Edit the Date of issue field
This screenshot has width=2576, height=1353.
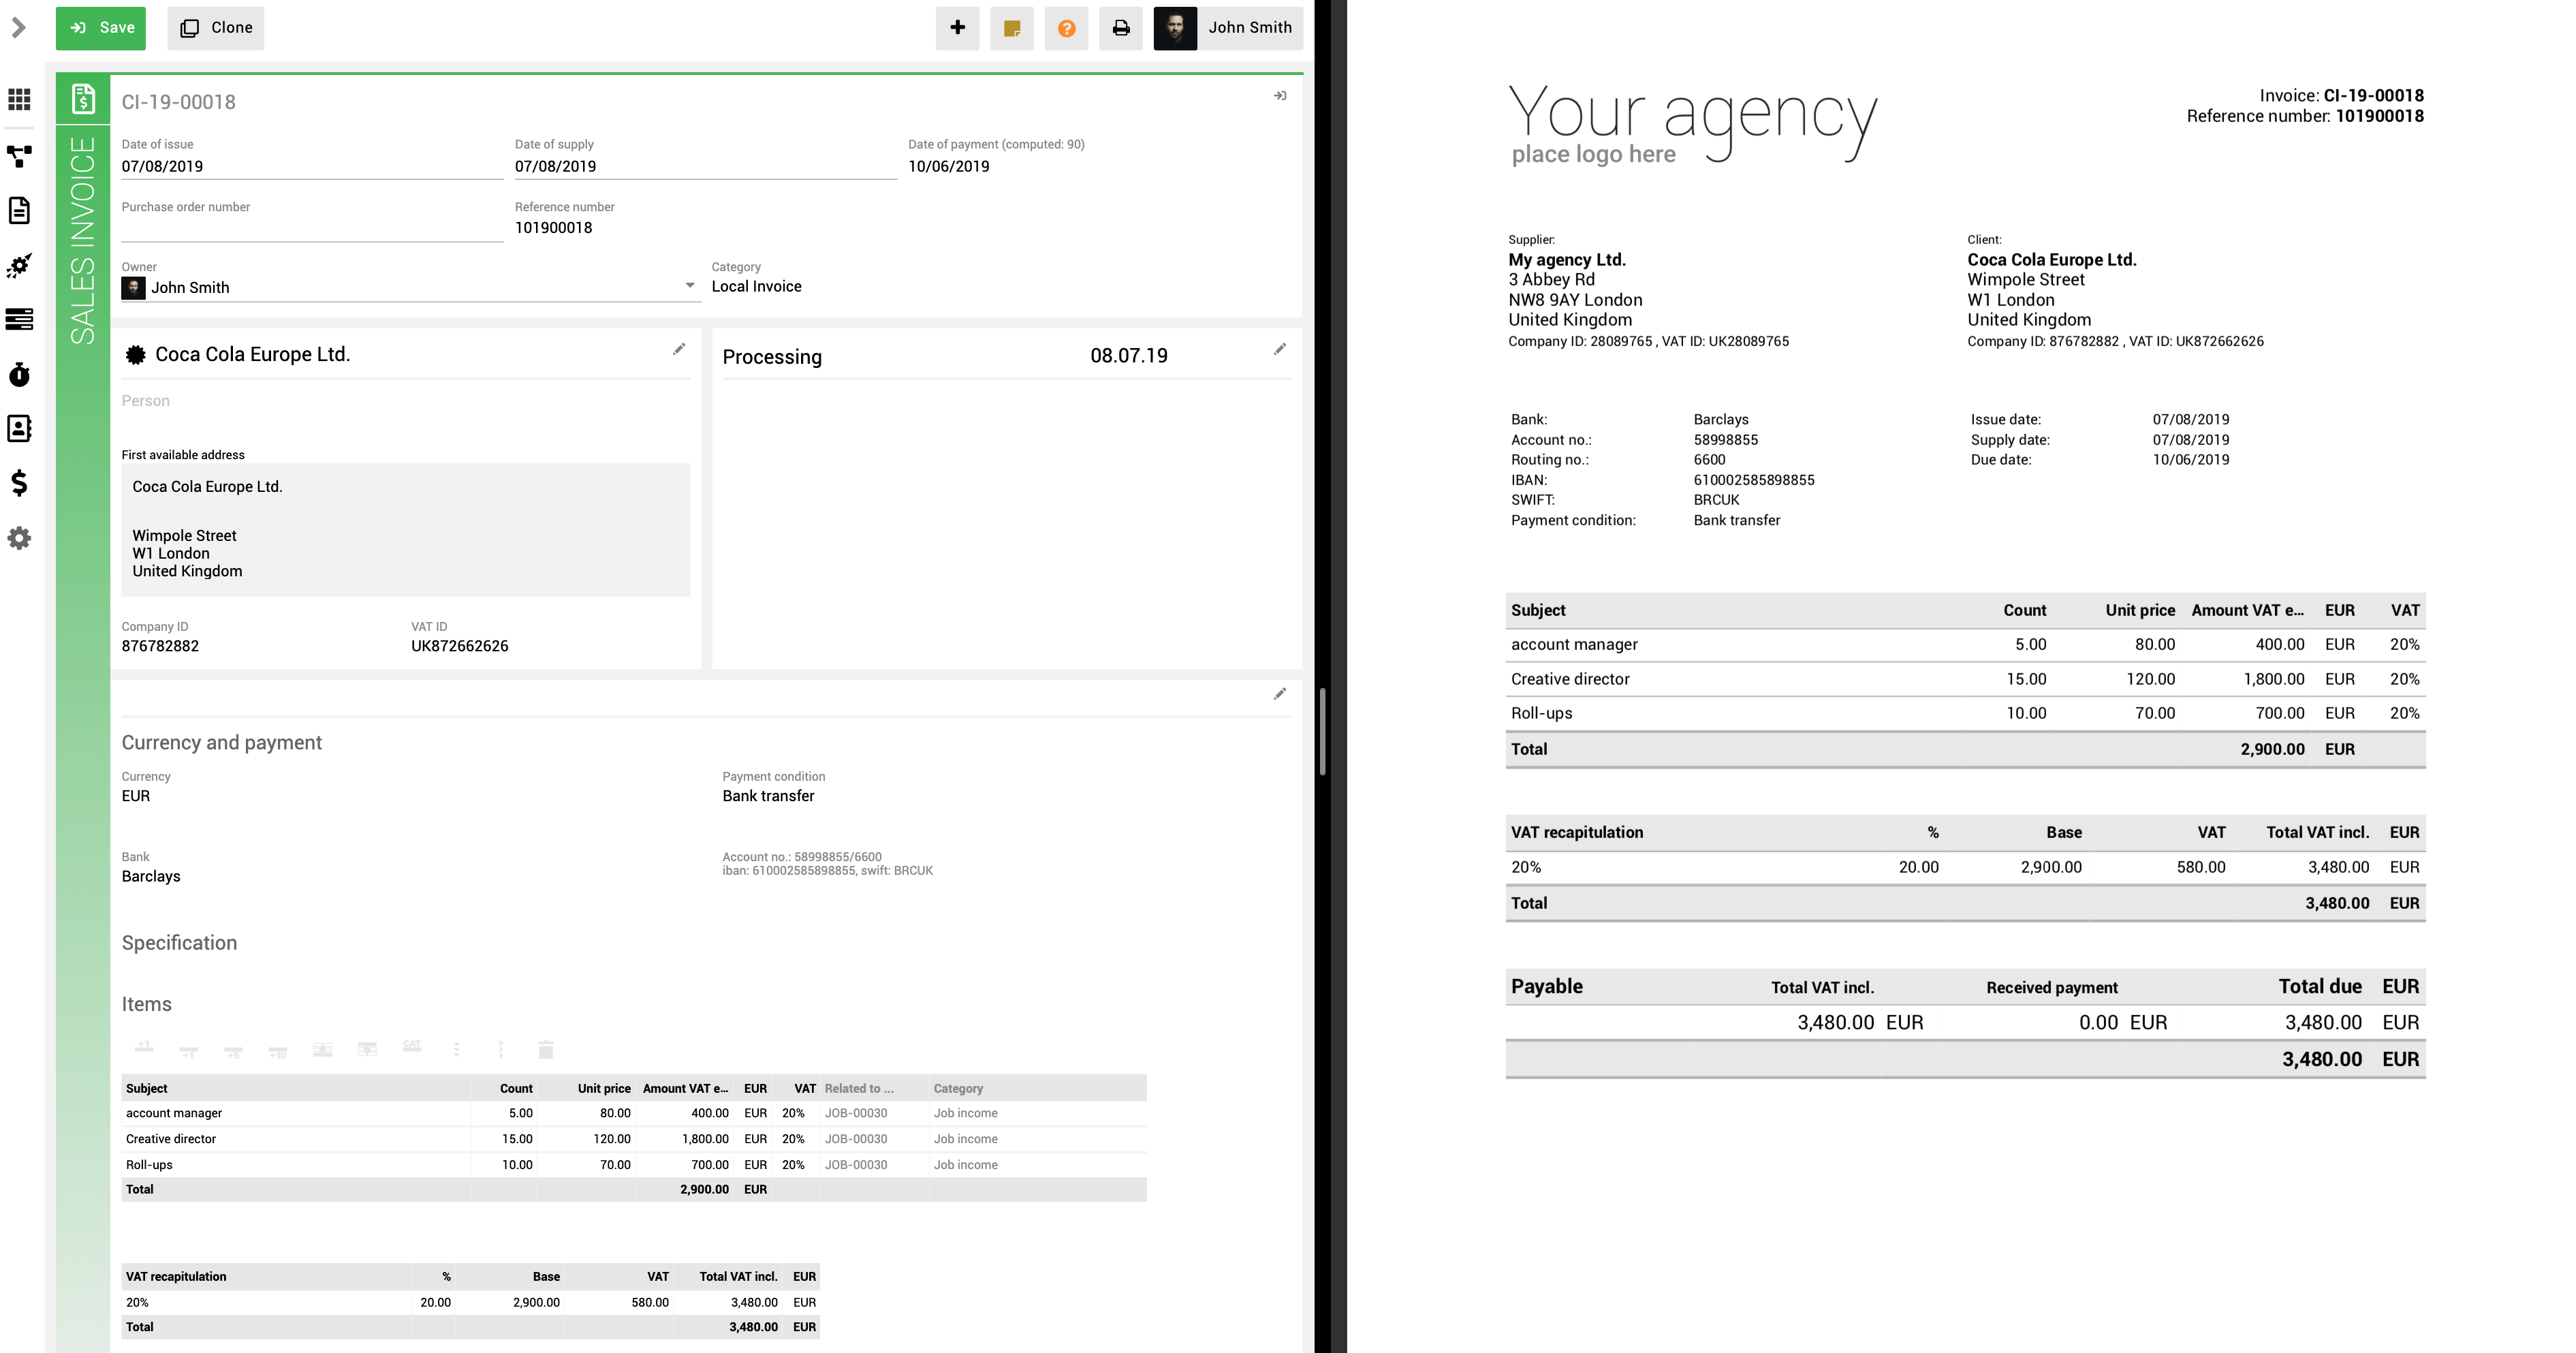(312, 167)
